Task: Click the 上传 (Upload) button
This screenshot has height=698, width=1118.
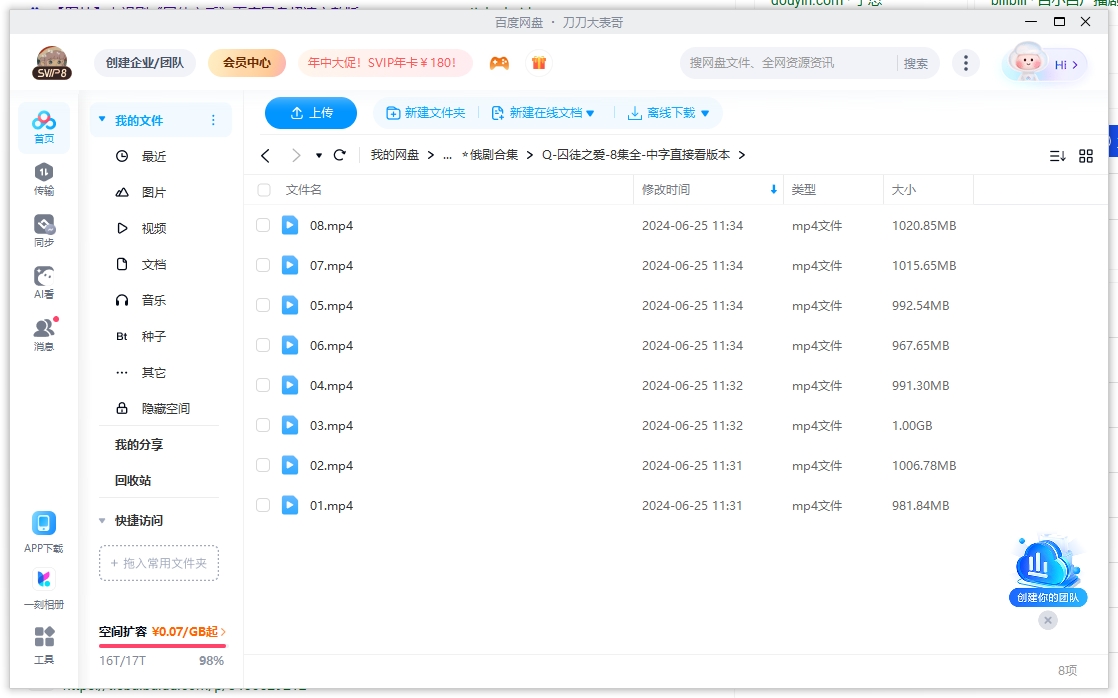Action: click(310, 113)
